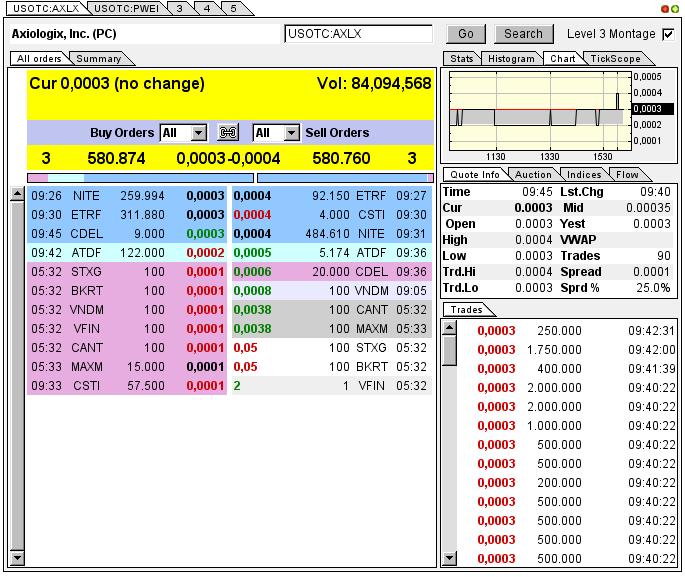The height and width of the screenshot is (577, 685).
Task: Click the Trades list scroll-down arrow
Action: [x=449, y=558]
